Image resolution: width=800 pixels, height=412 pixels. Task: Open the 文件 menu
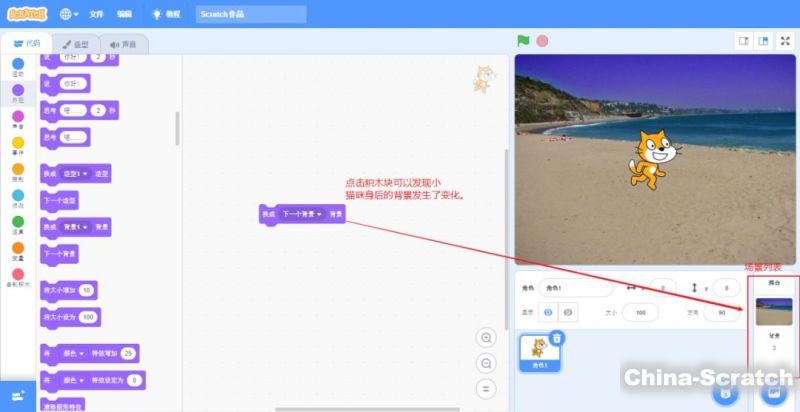click(96, 14)
